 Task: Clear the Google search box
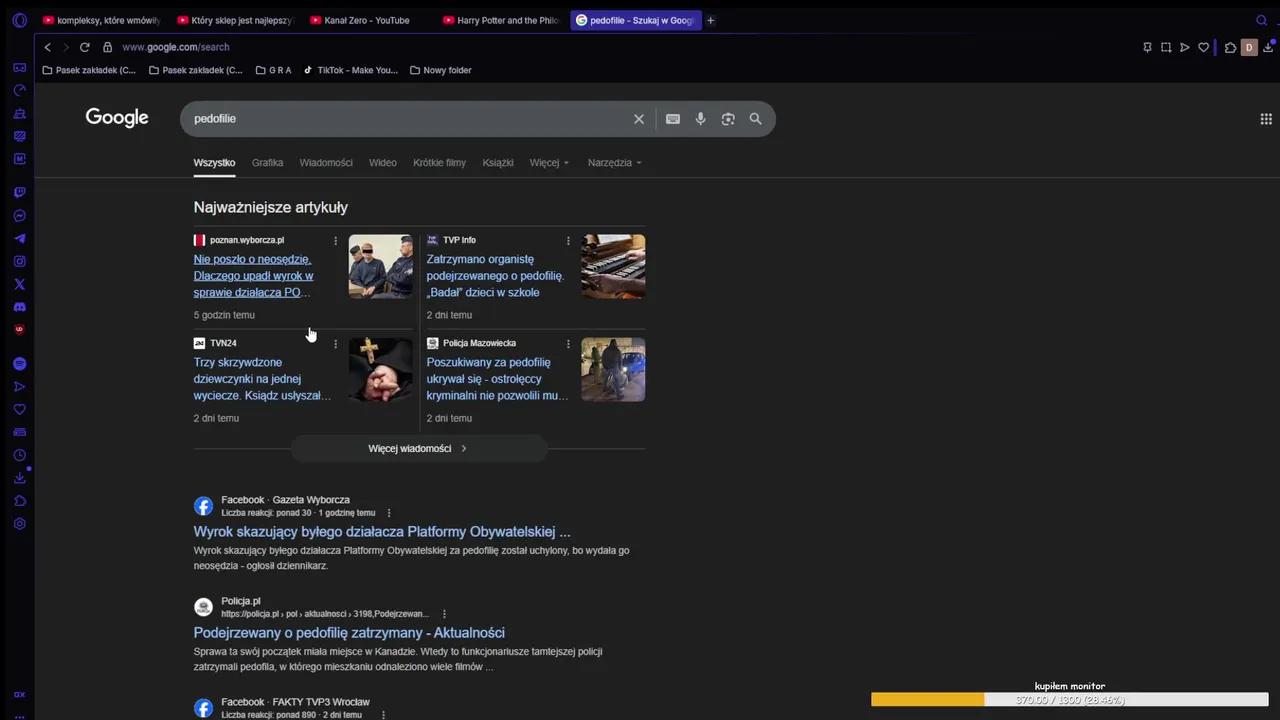tap(639, 119)
